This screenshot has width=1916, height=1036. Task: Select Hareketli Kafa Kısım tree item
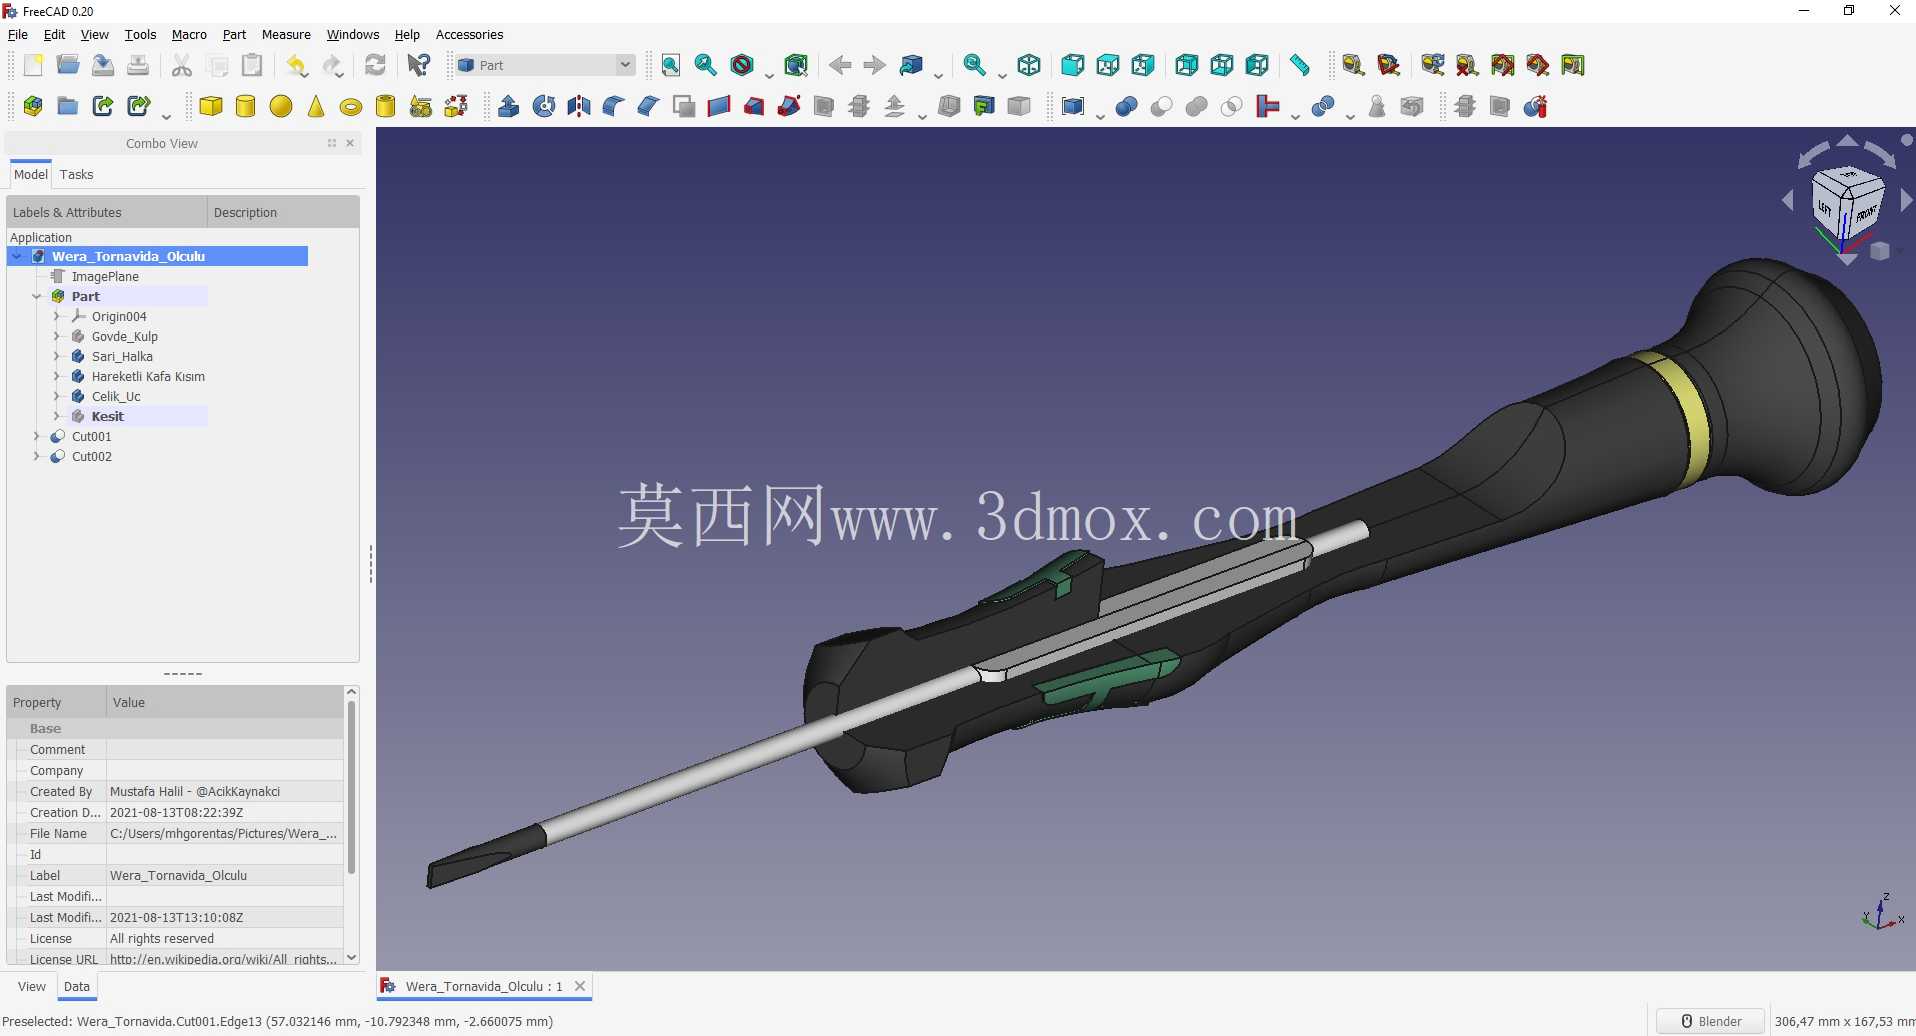click(x=148, y=376)
